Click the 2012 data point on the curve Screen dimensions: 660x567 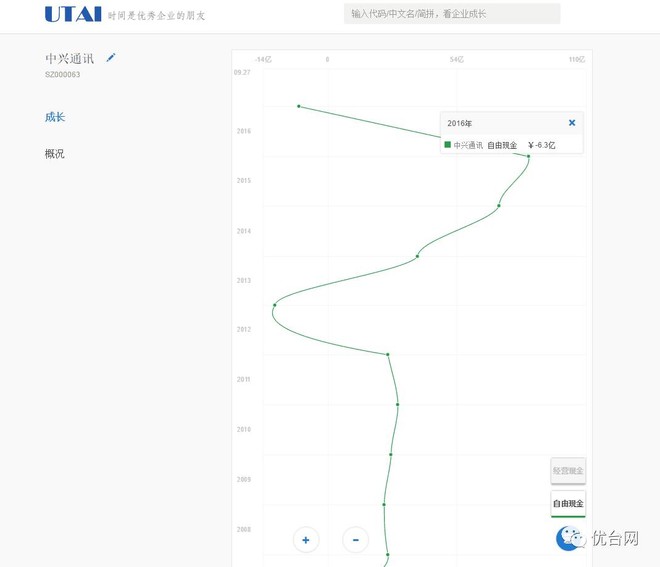coord(388,355)
